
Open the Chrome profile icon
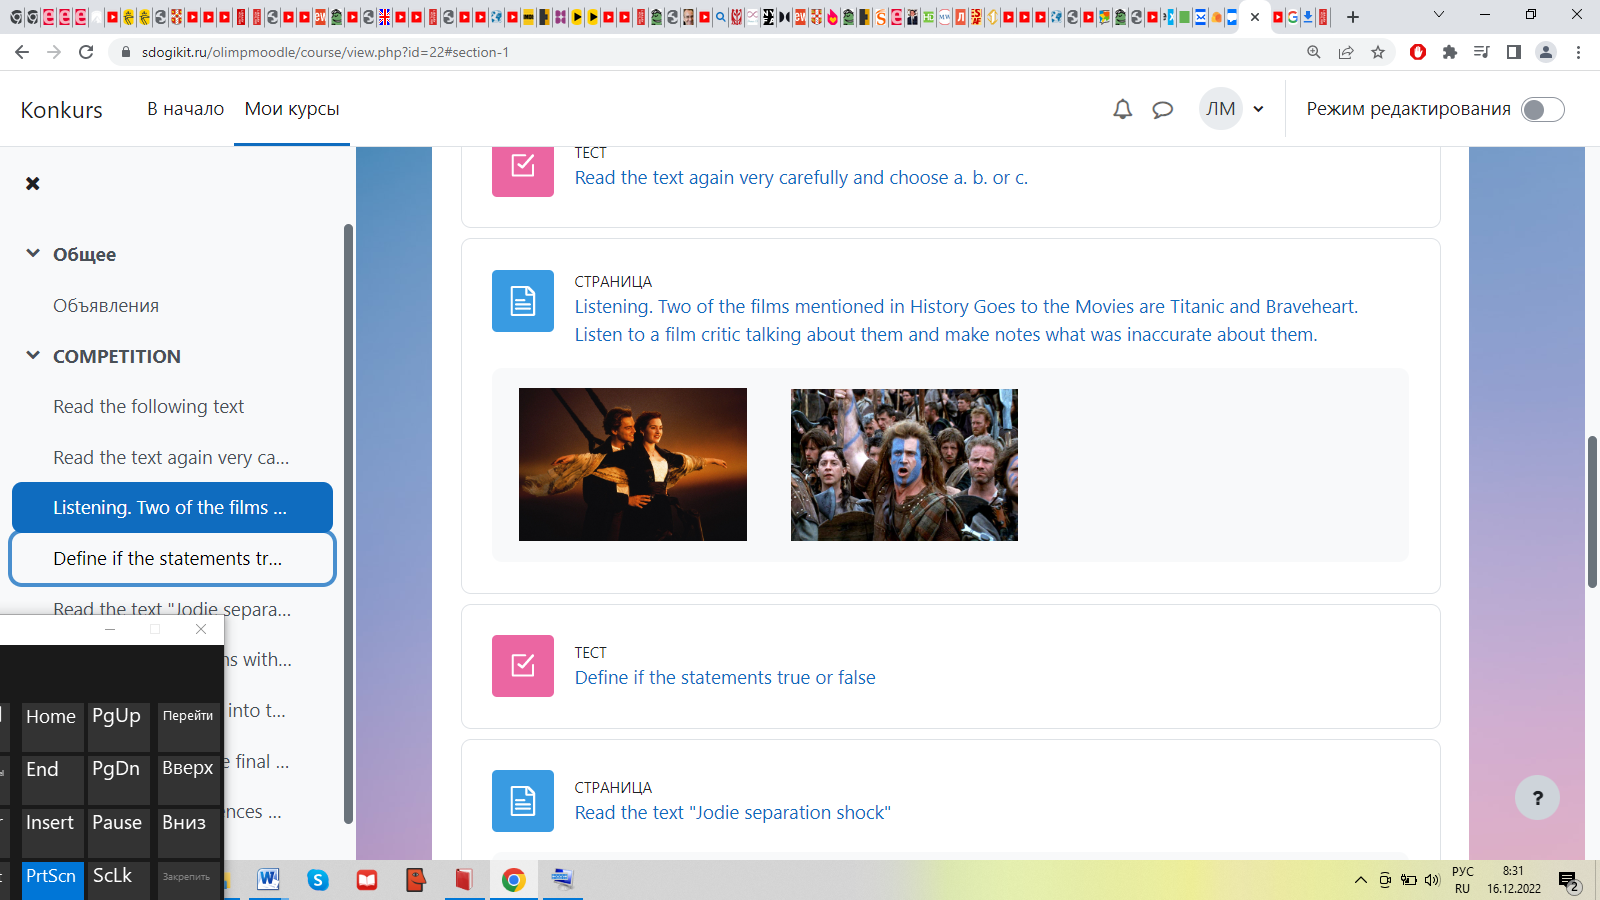1546,52
